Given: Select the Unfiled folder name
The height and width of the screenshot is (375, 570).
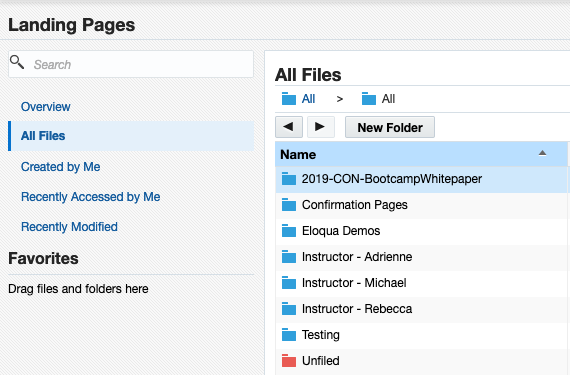Looking at the screenshot, I should (321, 361).
